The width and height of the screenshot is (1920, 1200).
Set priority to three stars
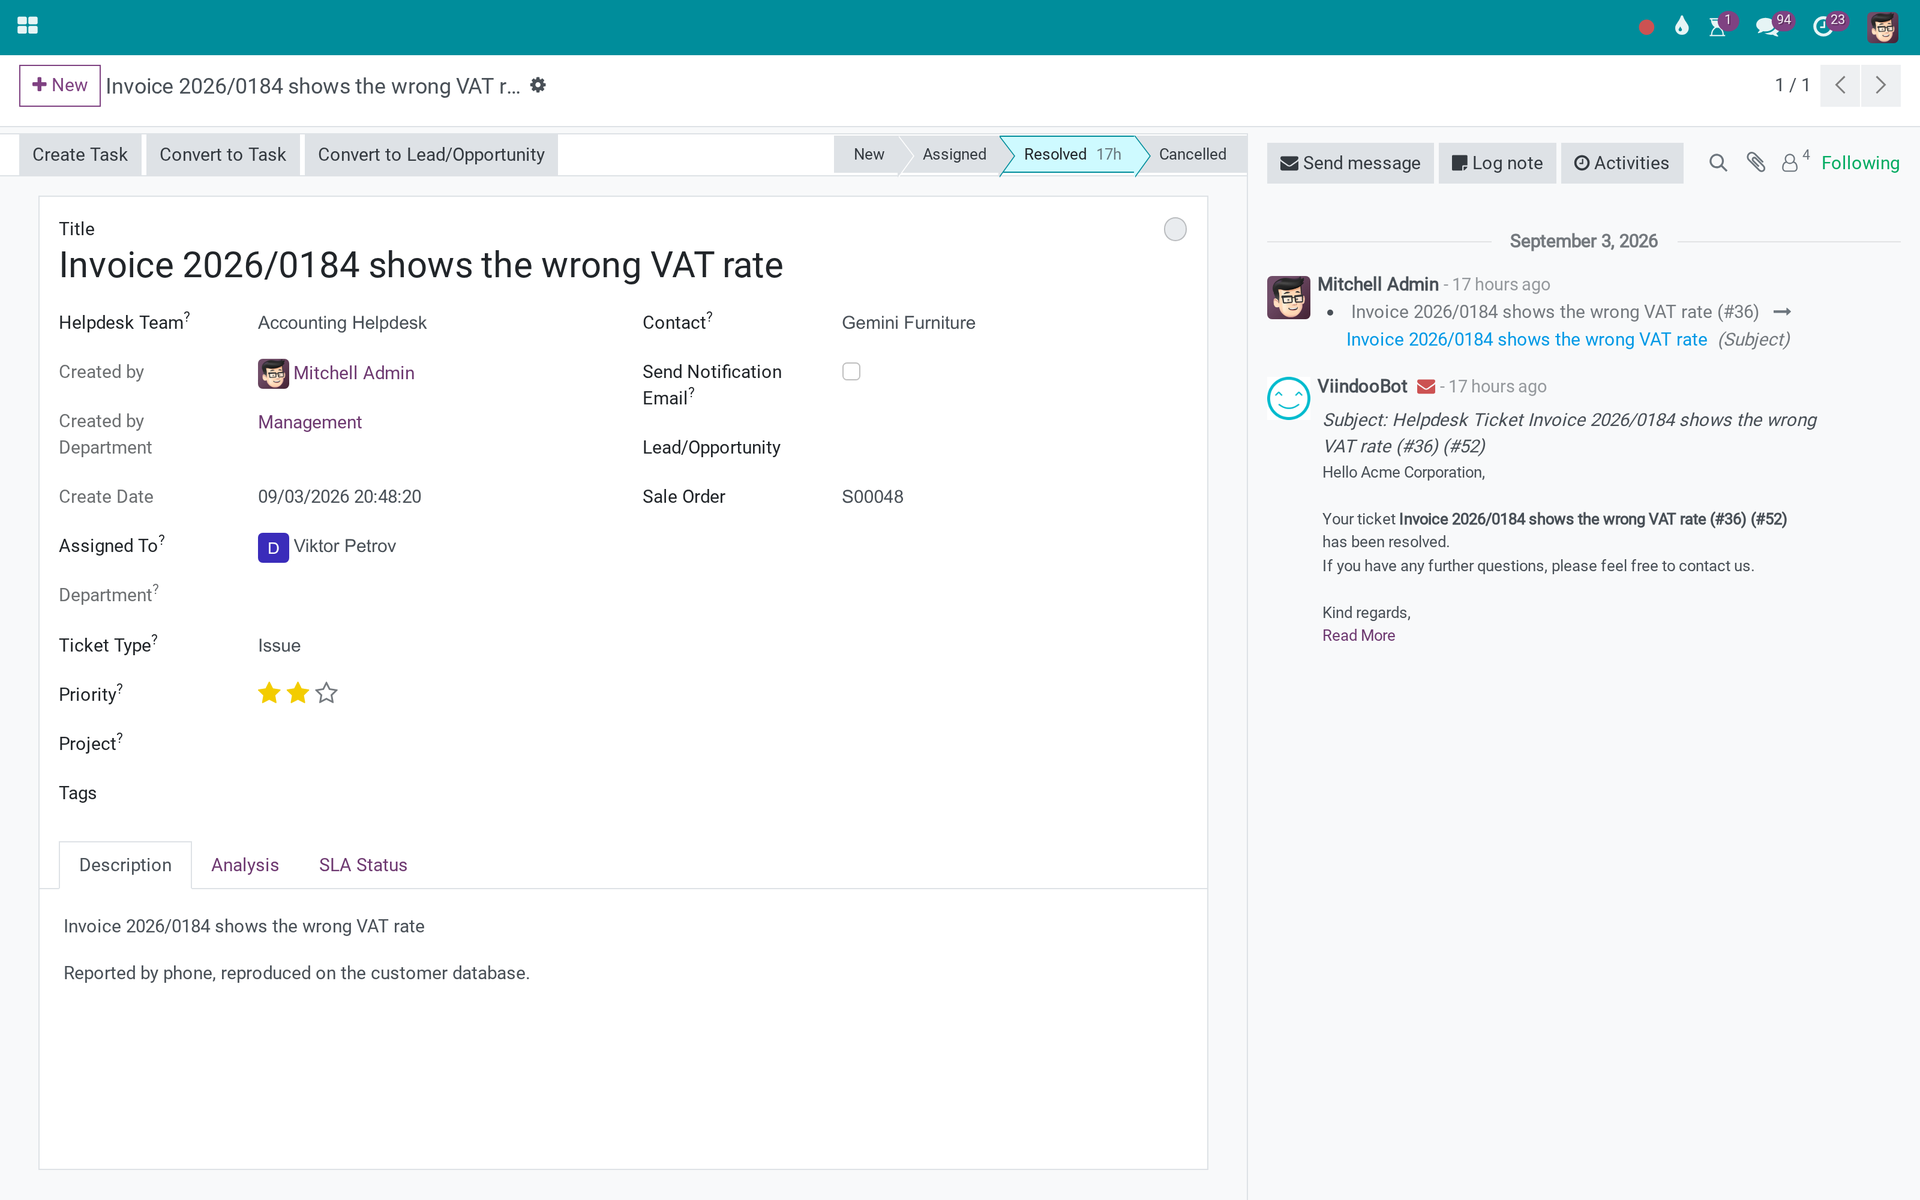point(327,693)
